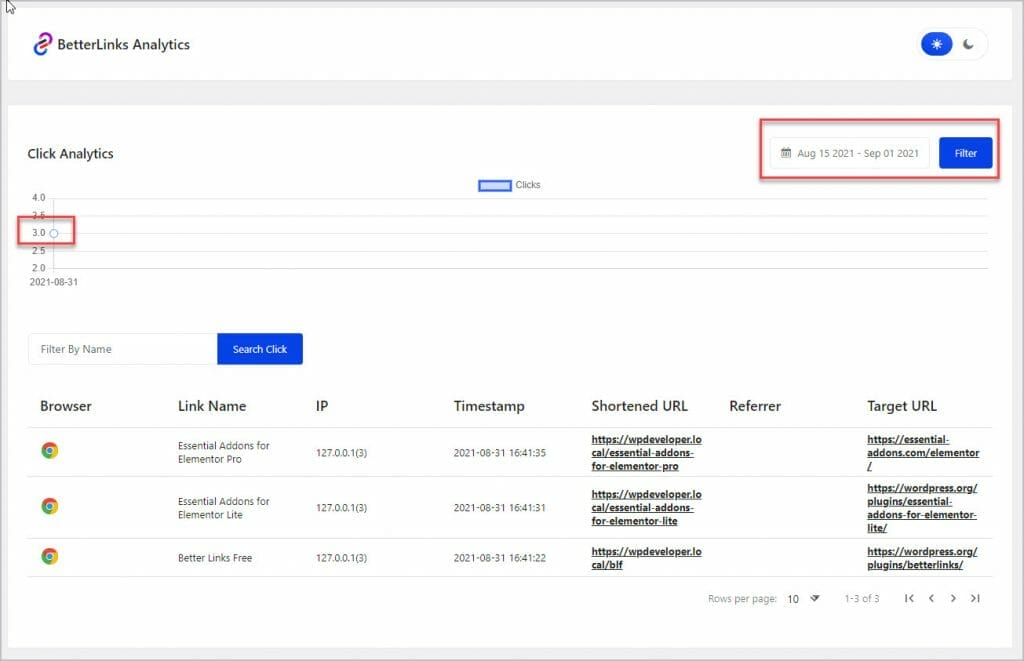Click Chrome icon in Better Links Free row
This screenshot has width=1024, height=661.
[x=50, y=556]
